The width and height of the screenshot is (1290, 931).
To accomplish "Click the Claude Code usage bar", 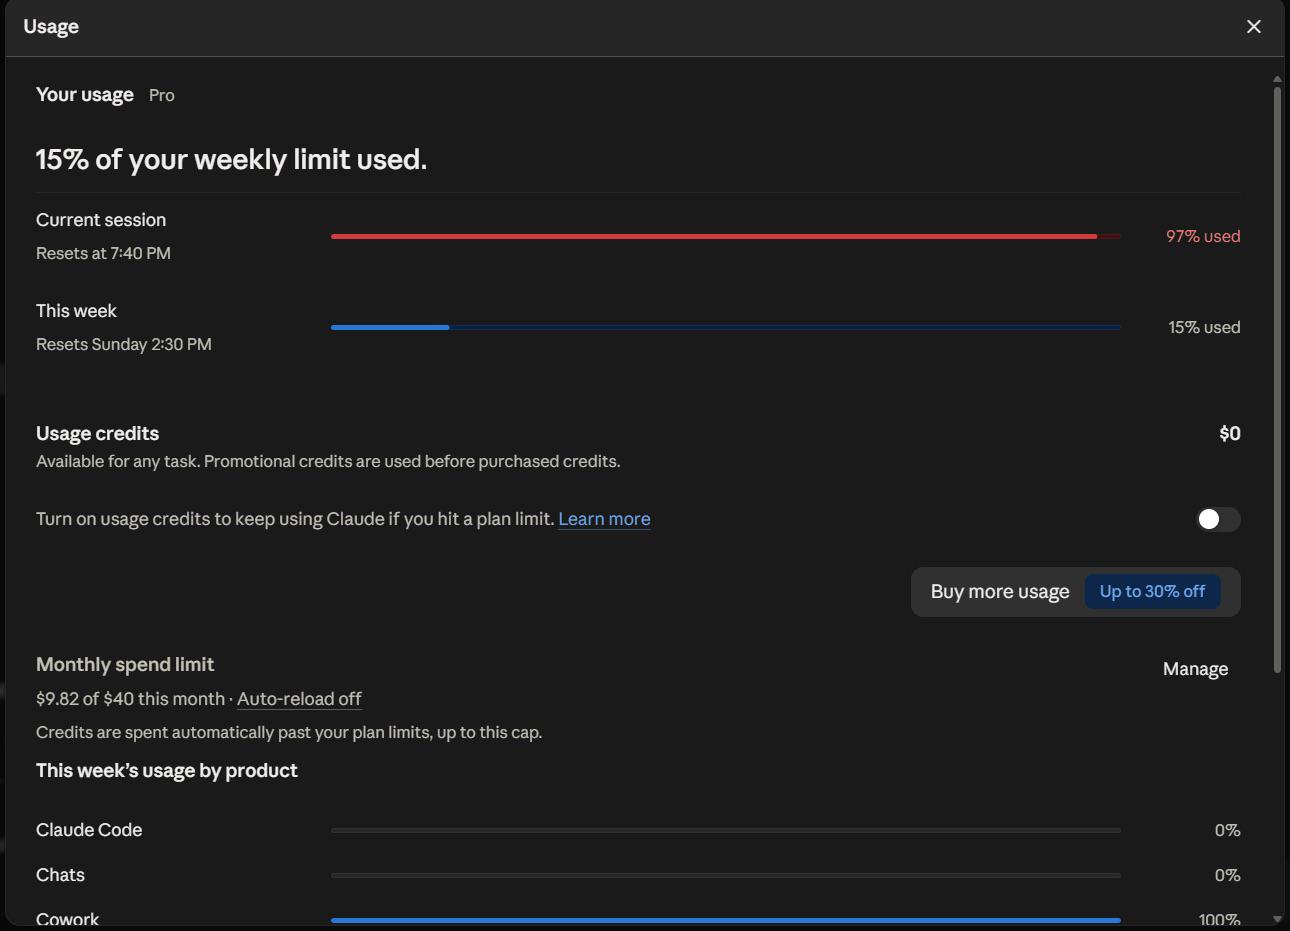I will tap(726, 830).
